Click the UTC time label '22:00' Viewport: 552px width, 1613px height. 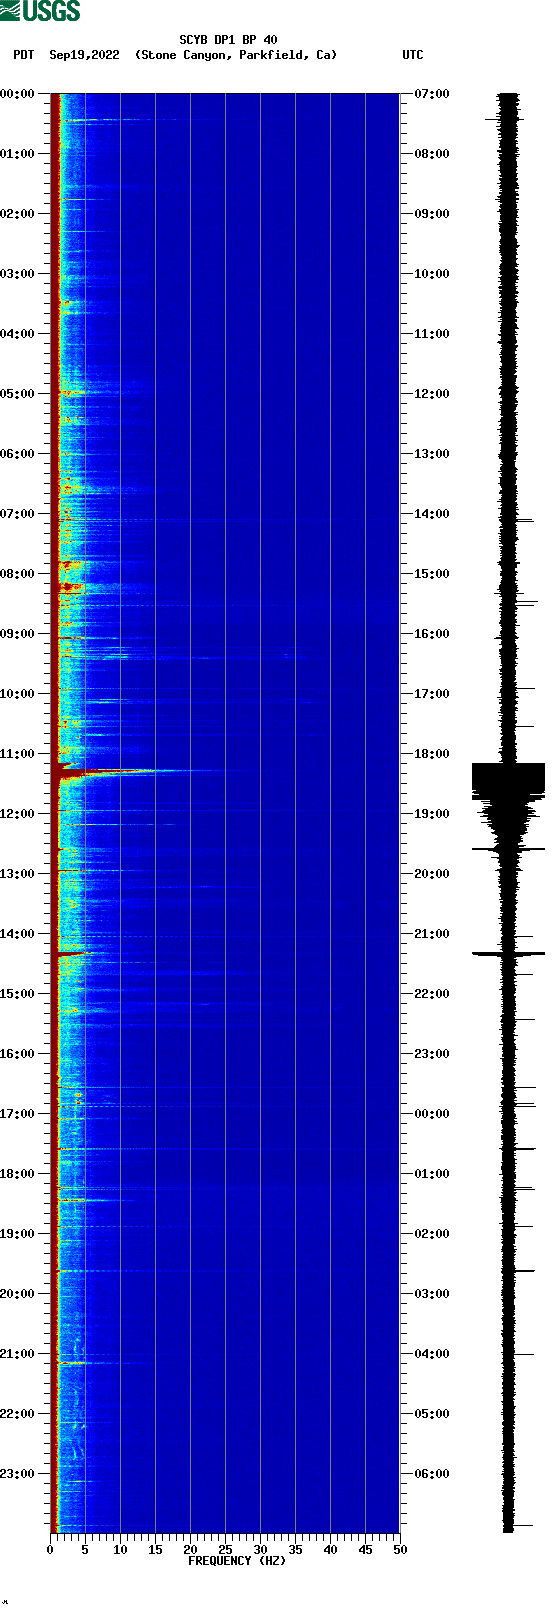coord(432,994)
